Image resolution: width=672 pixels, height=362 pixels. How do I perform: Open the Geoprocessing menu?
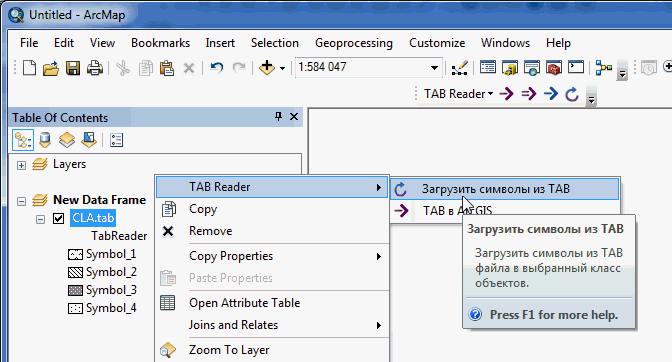354,43
